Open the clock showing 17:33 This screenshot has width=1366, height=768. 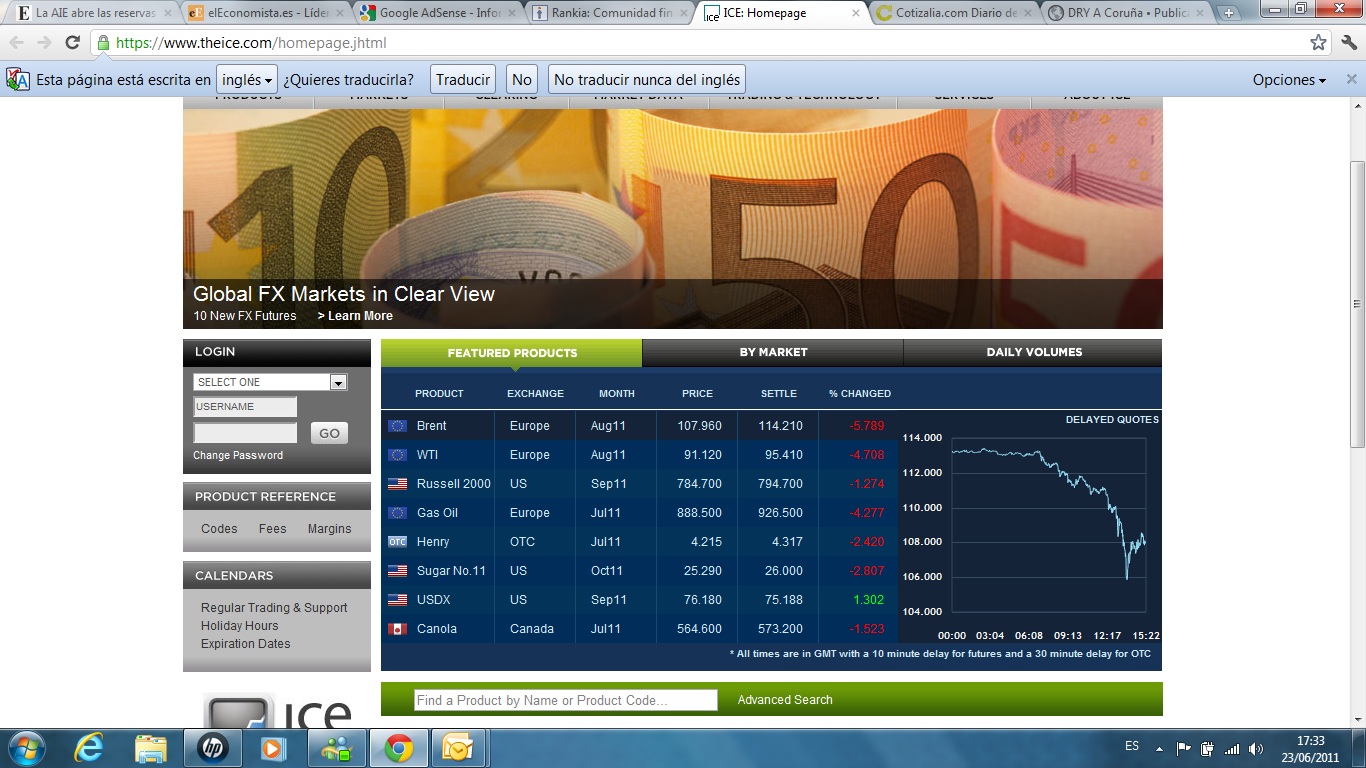point(1310,749)
